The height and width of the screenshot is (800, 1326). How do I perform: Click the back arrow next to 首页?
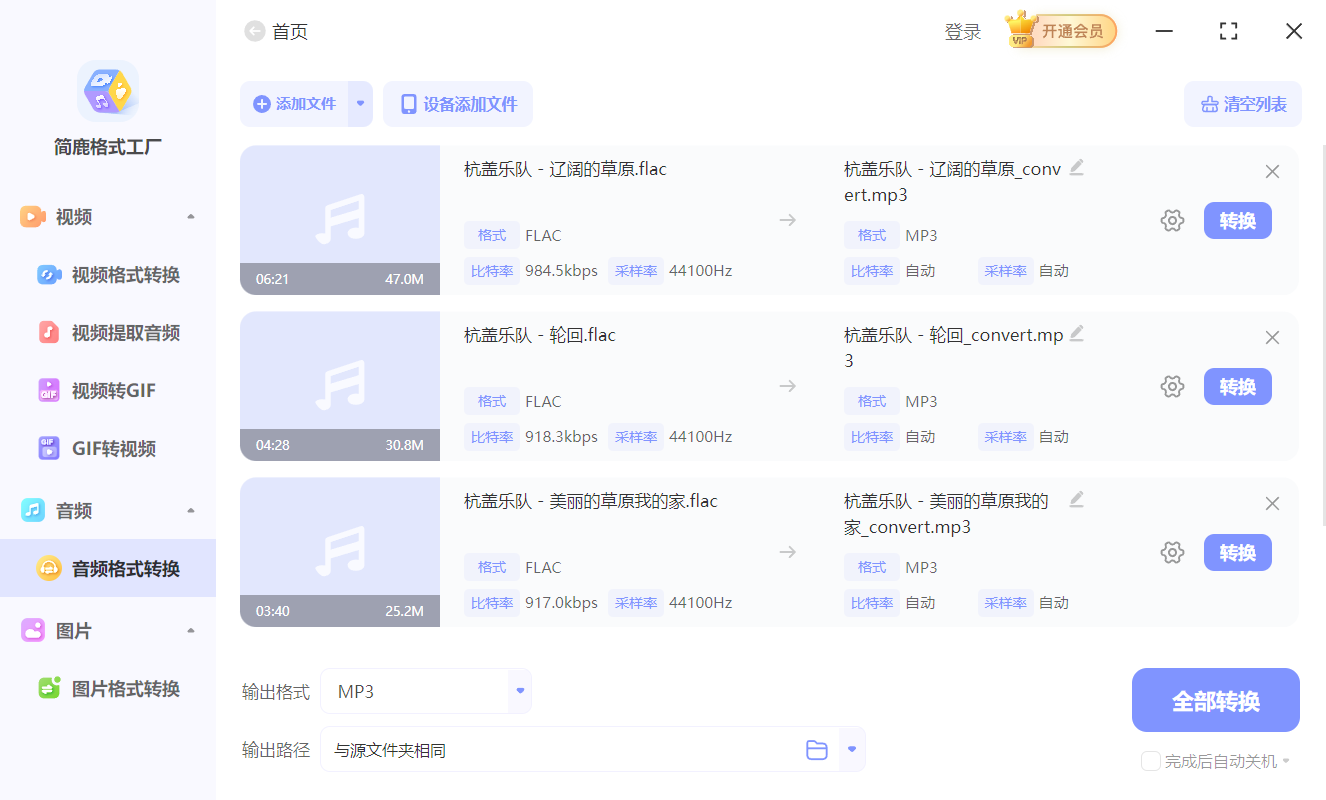coord(254,32)
